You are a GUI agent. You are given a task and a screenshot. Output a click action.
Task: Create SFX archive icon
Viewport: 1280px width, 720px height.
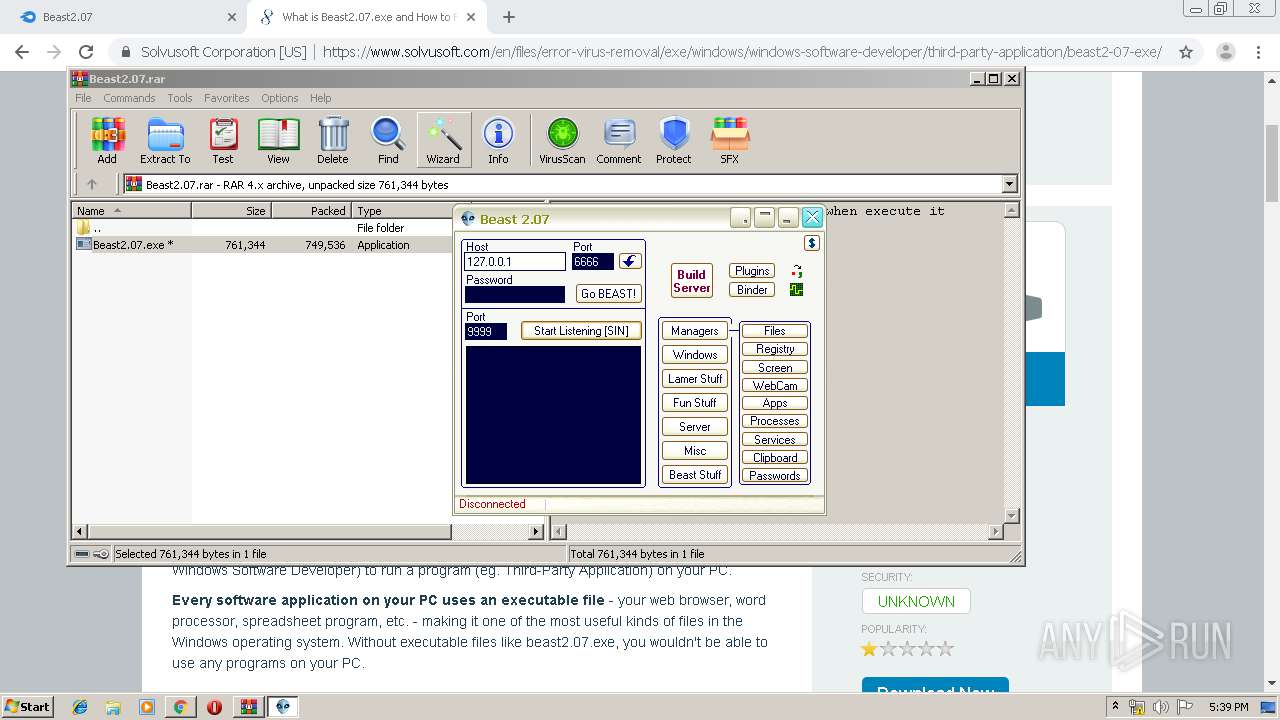730,140
